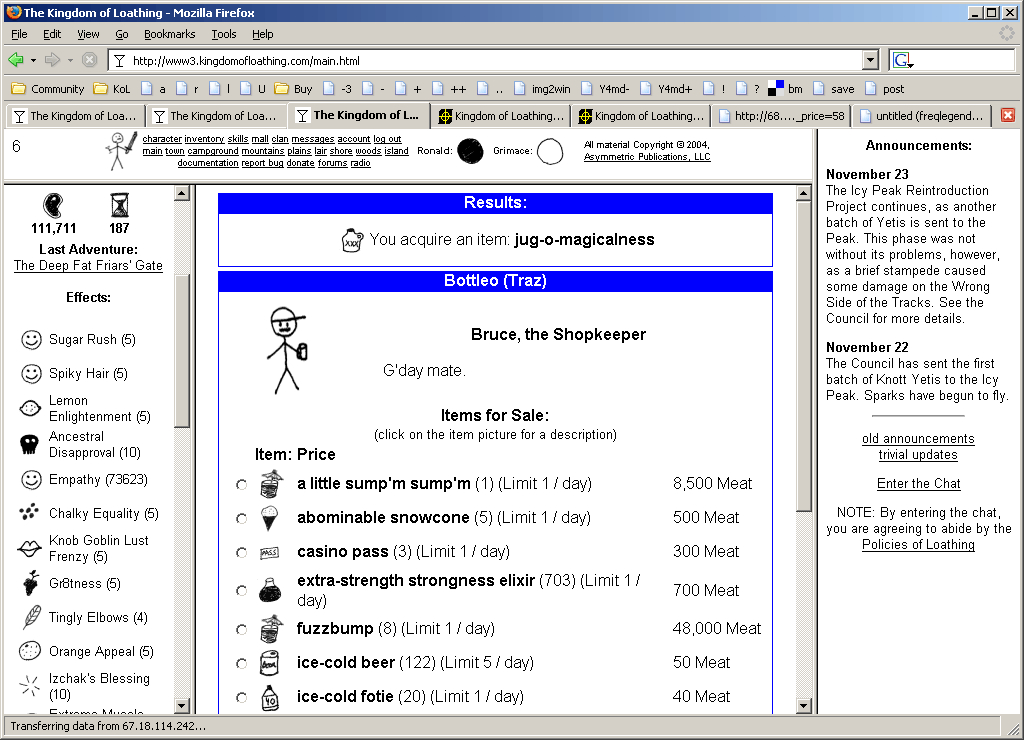
Task: Click the shop pane vertical scrollbar thumb
Action: (804, 356)
